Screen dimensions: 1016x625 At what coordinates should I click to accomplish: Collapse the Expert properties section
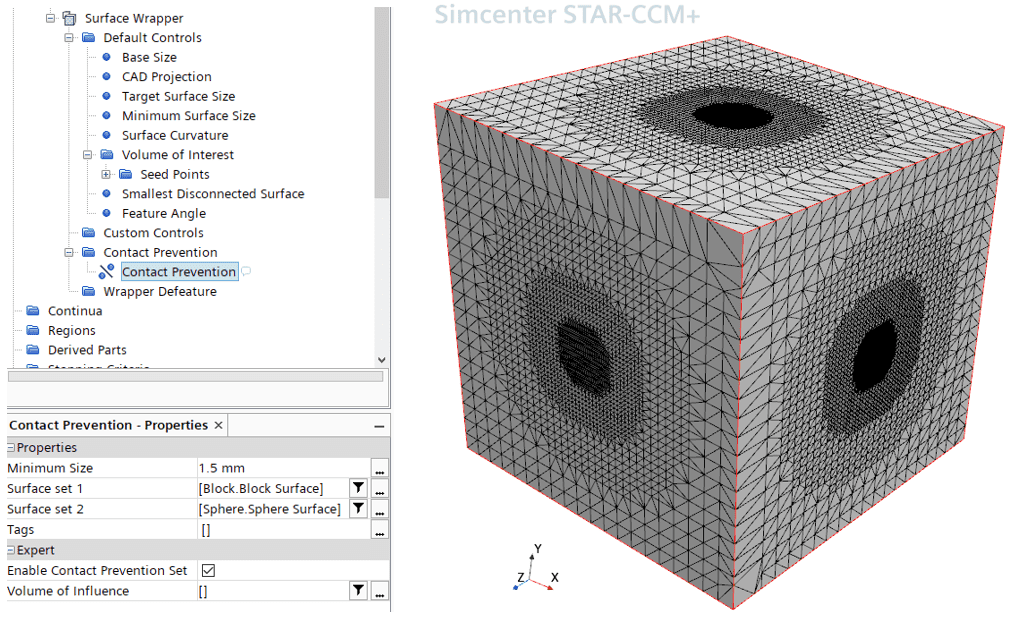tap(11, 550)
